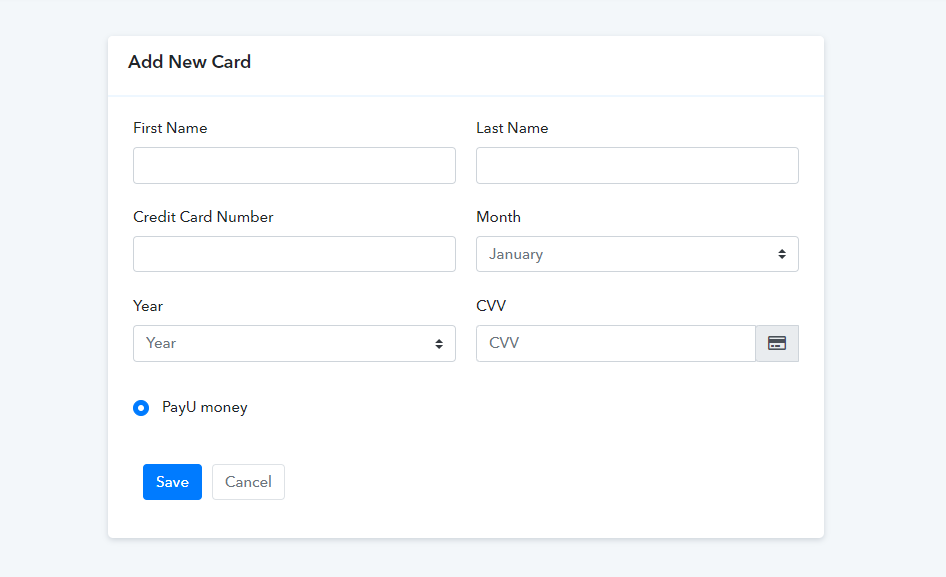
Task: Open the Month dropdown showing January
Action: tap(637, 254)
